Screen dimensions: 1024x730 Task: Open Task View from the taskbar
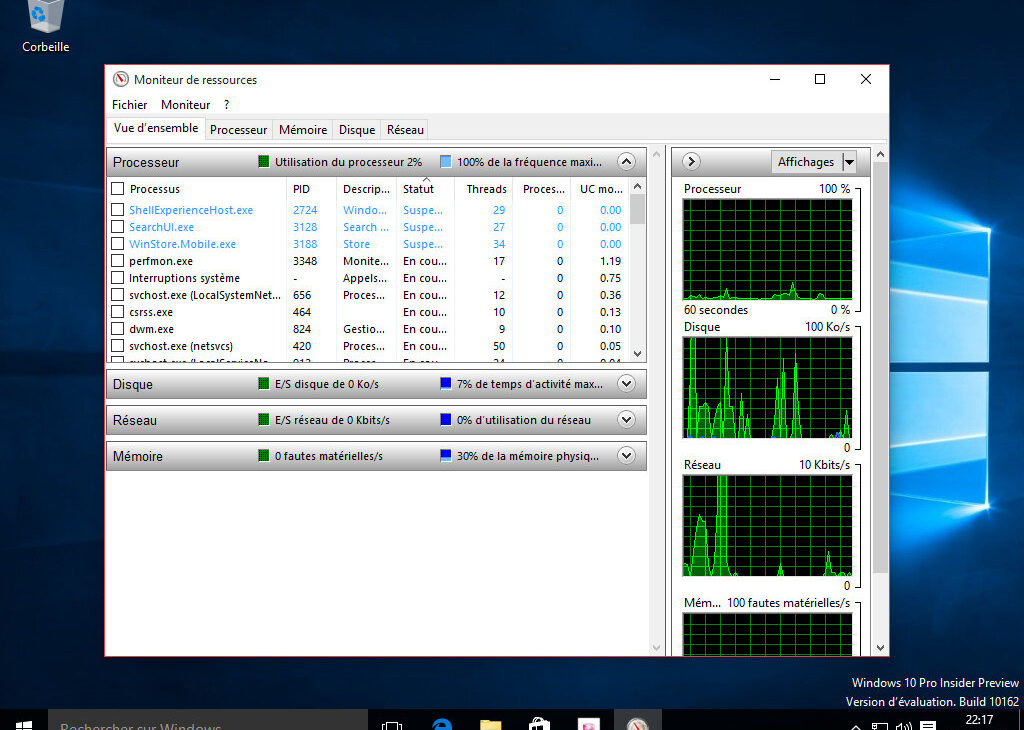click(x=391, y=722)
